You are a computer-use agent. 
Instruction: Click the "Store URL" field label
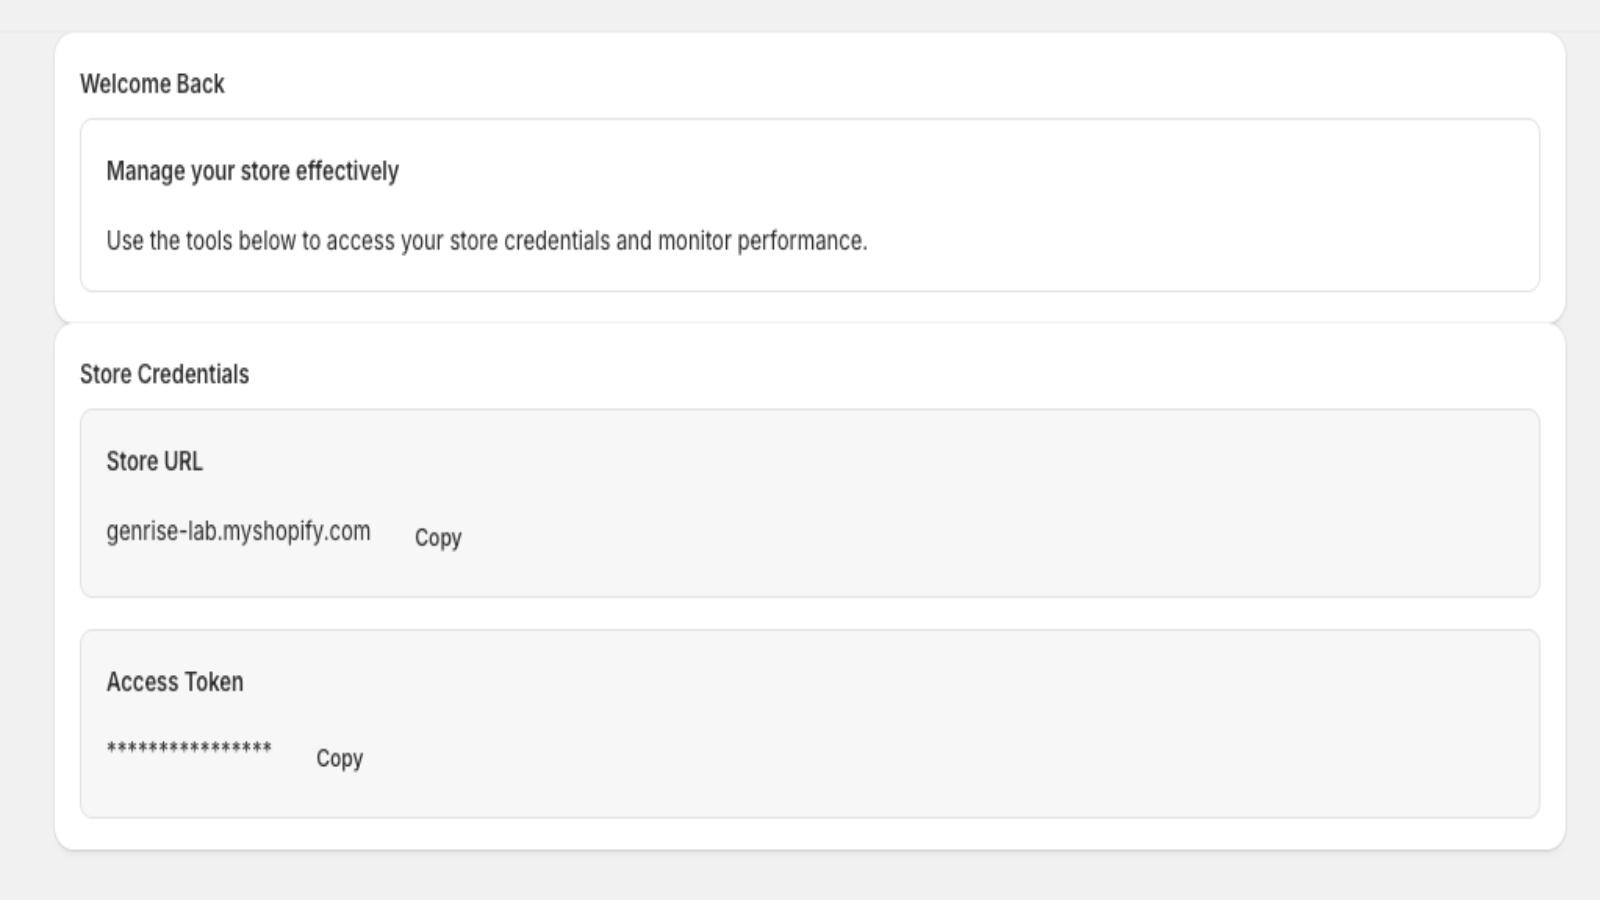[x=154, y=461]
